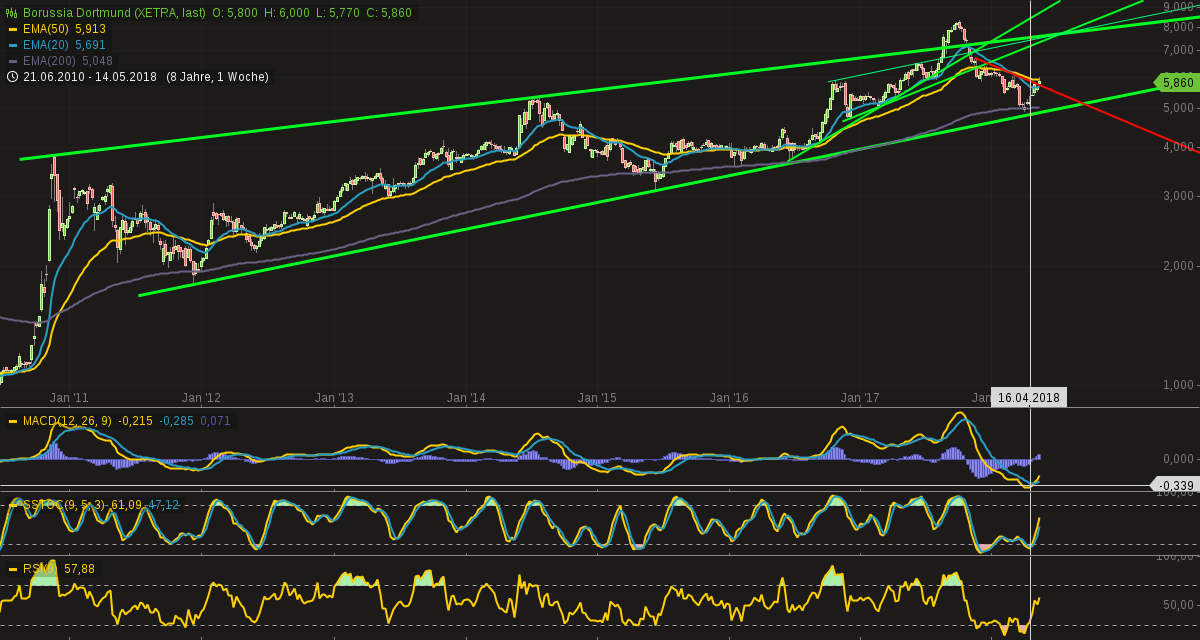Image resolution: width=1200 pixels, height=640 pixels.
Task: Click the EMA(50) 5,913 legend label
Action: [x=64, y=29]
